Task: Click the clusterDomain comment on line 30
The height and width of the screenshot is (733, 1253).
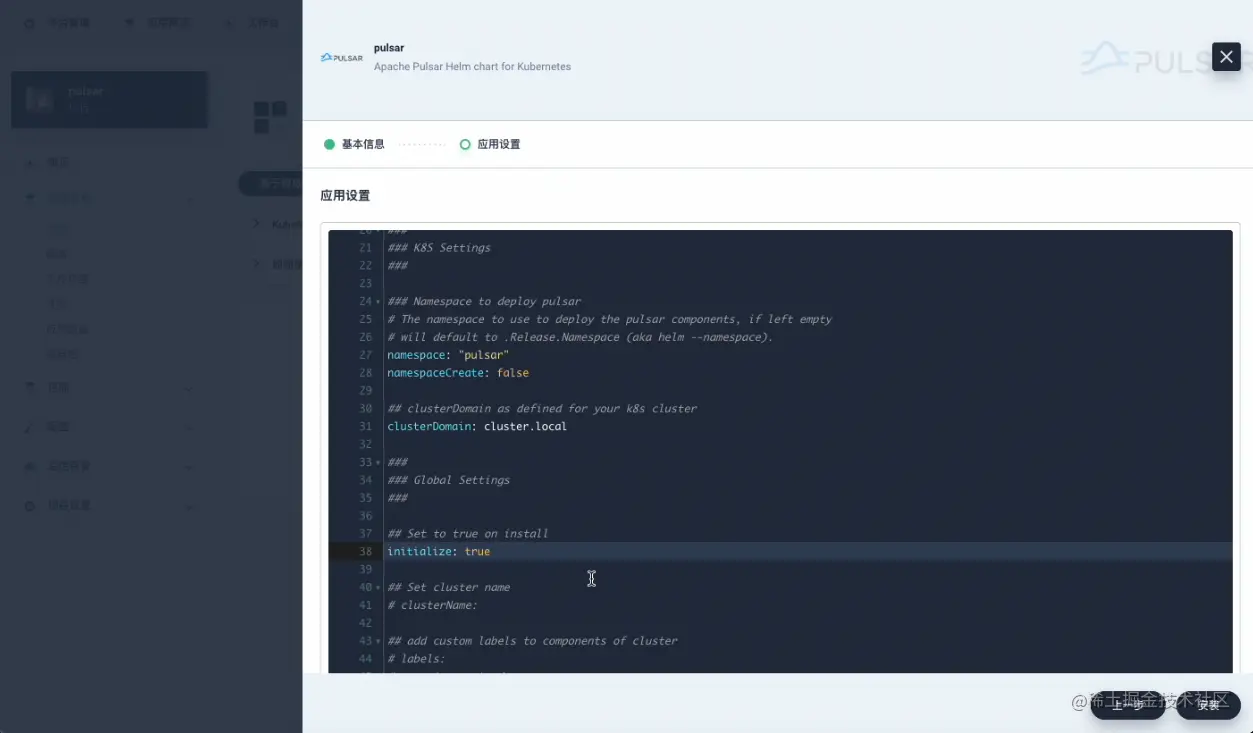Action: coord(542,409)
